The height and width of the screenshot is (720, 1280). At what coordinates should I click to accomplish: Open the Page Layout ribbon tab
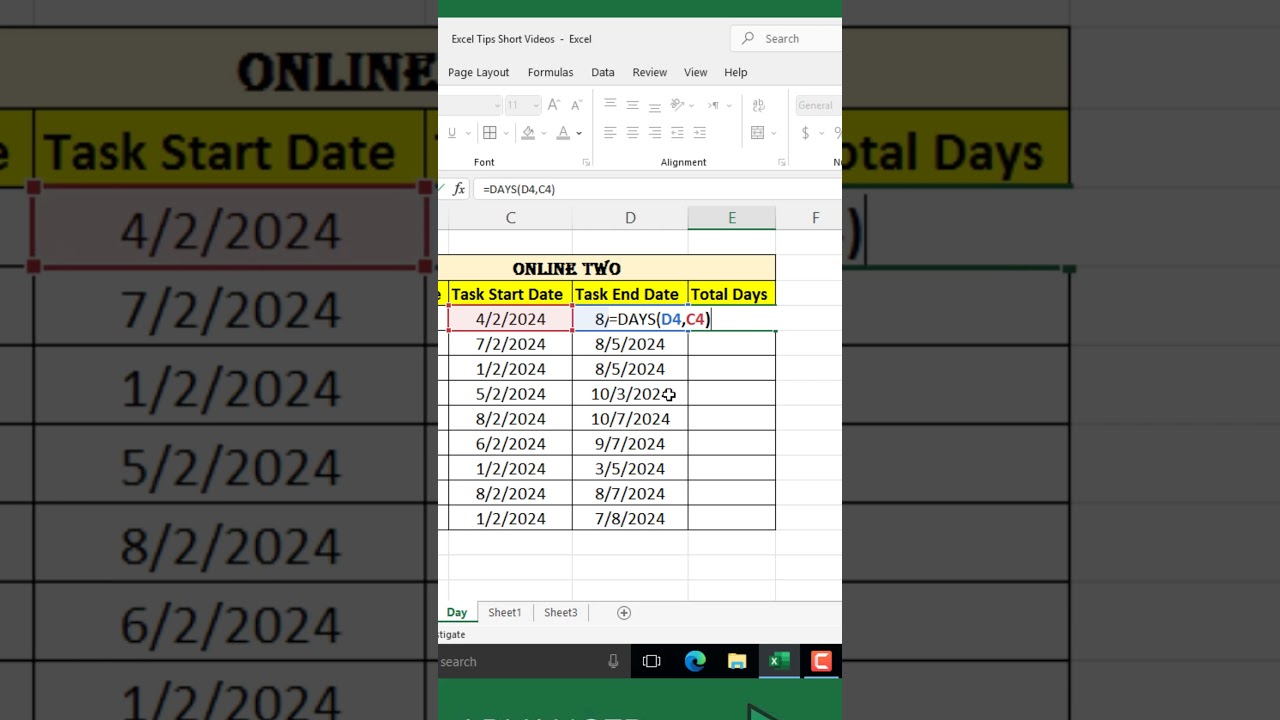[478, 72]
